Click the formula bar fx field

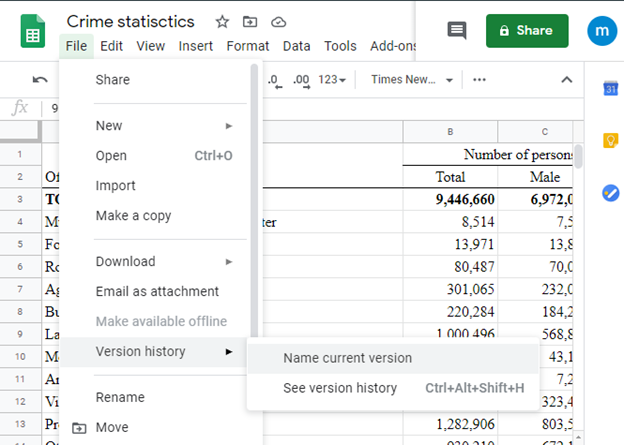pos(318,108)
